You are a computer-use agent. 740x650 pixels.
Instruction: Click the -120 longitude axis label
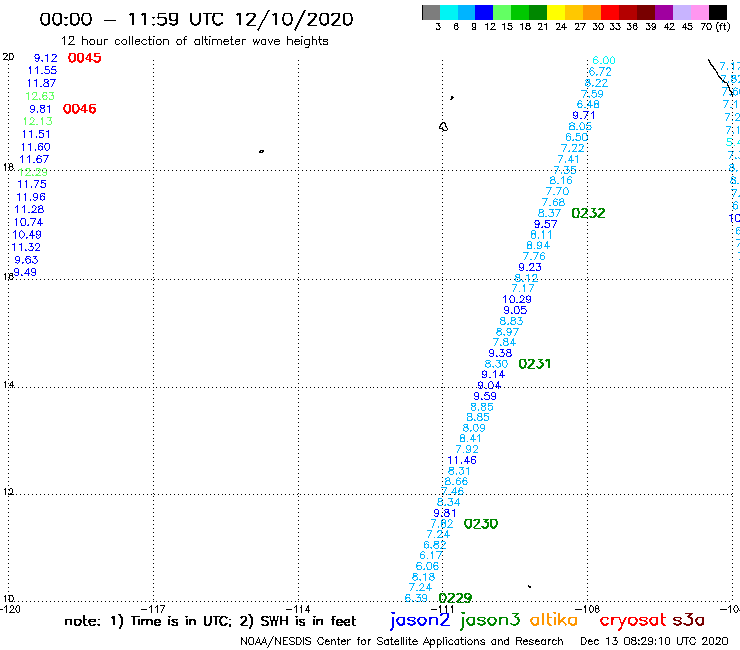click(x=10, y=609)
